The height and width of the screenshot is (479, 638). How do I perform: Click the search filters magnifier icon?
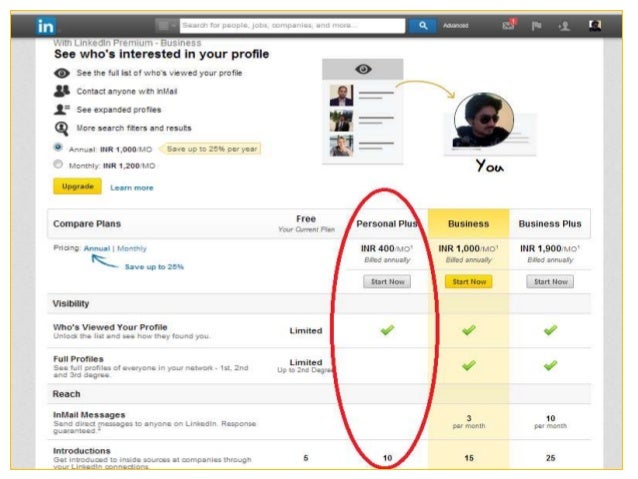pyautogui.click(x=61, y=129)
